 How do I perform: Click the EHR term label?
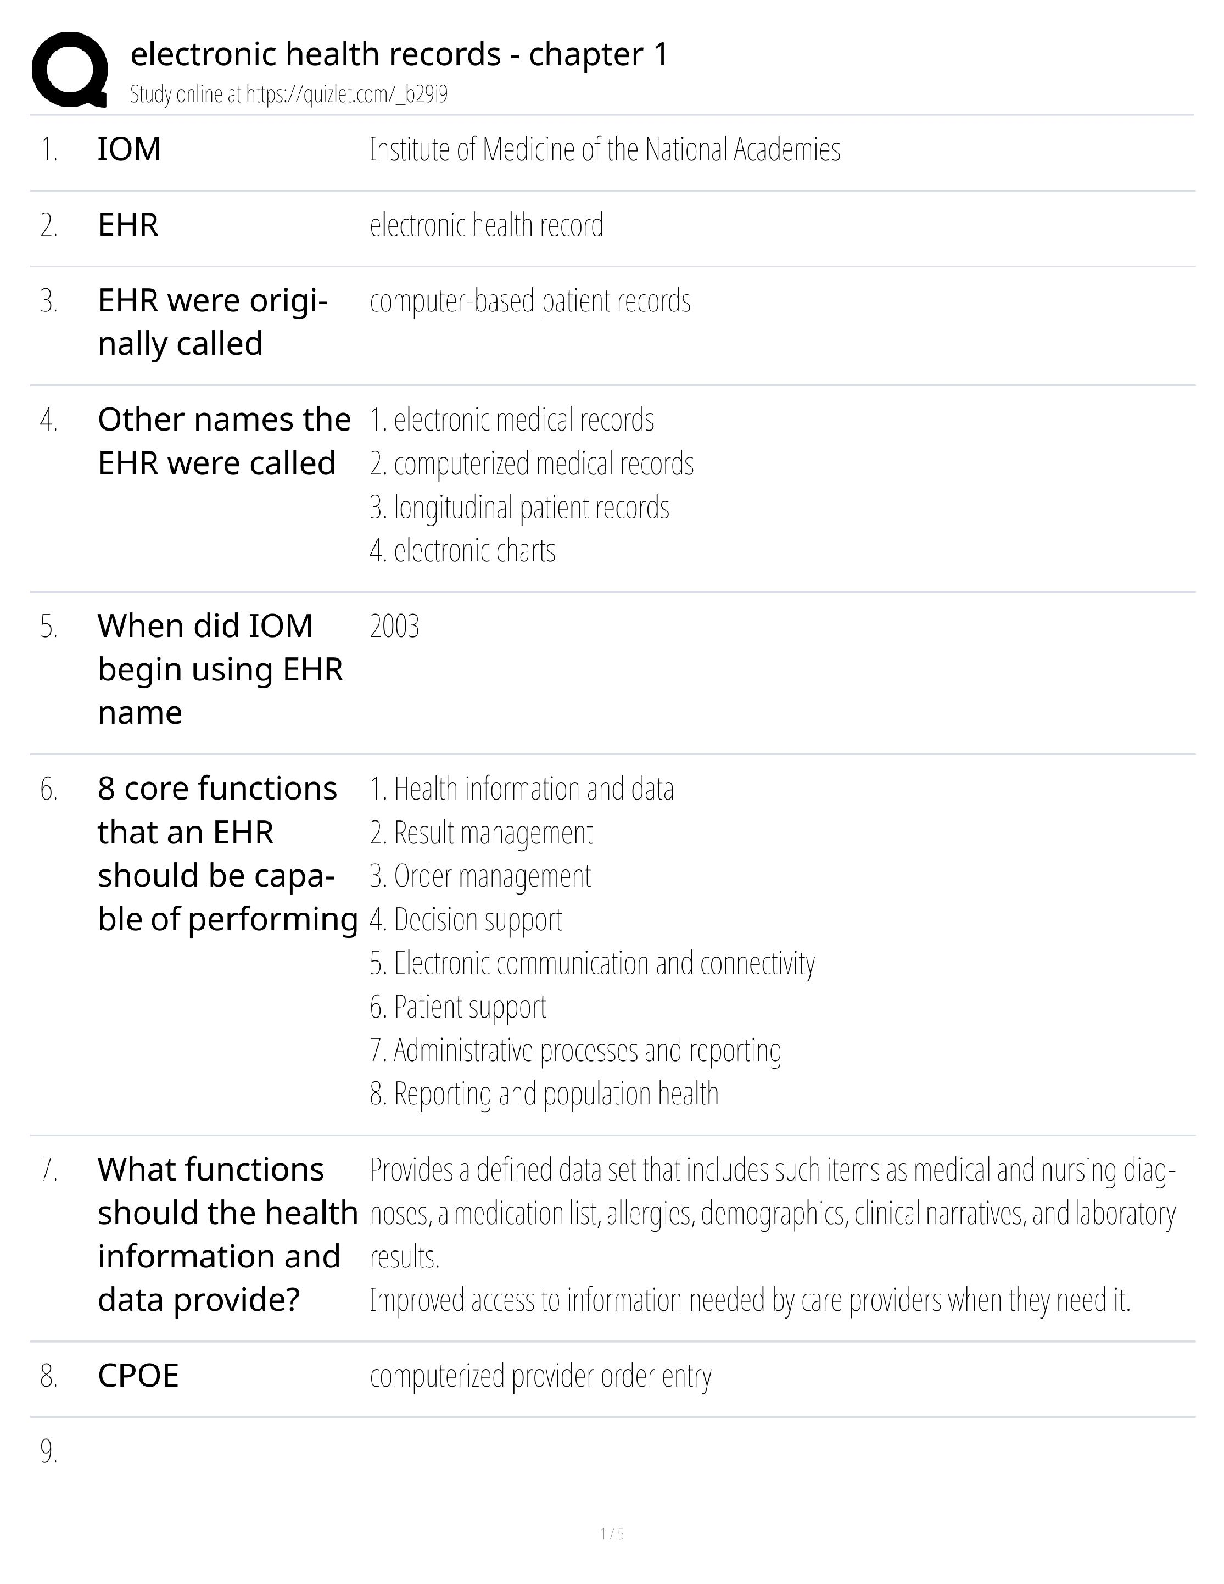[128, 225]
